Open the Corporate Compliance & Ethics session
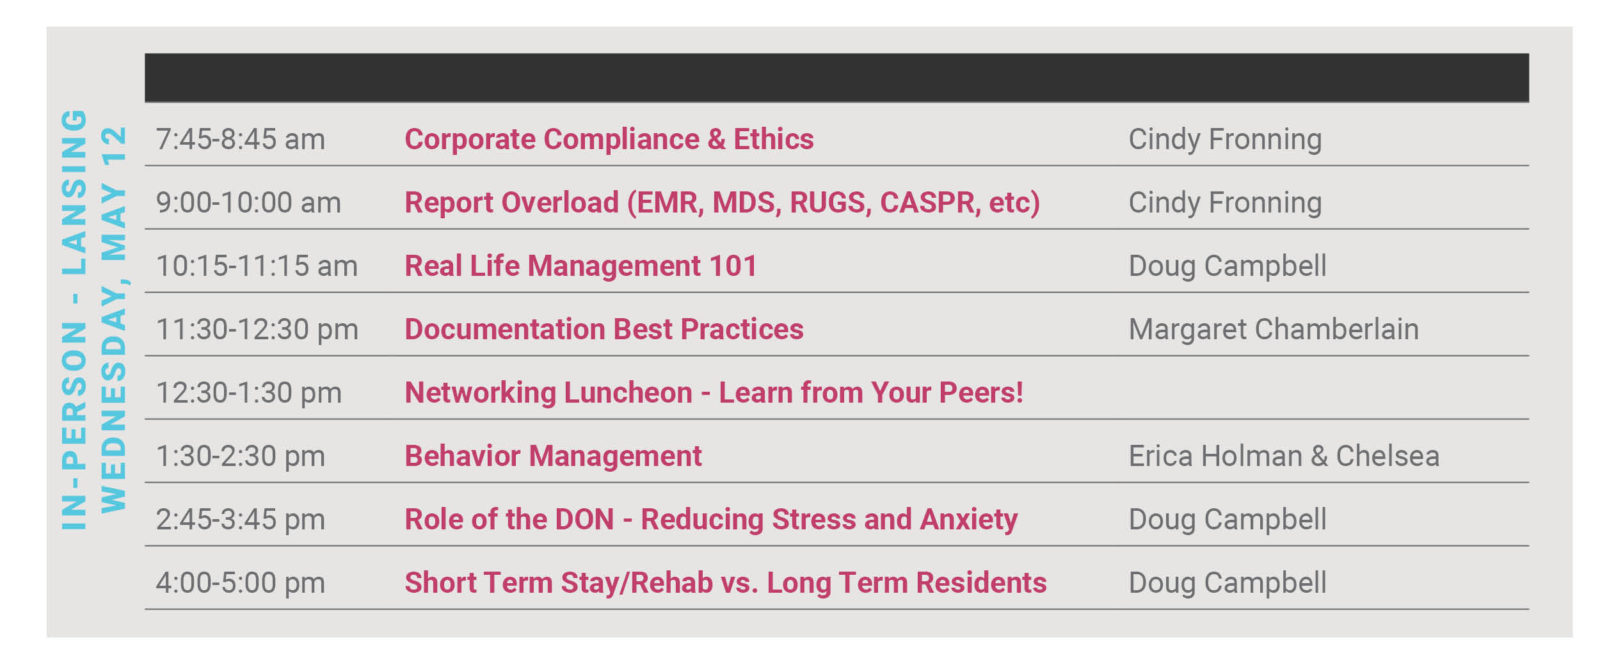The width and height of the screenshot is (1600, 667). coord(609,139)
